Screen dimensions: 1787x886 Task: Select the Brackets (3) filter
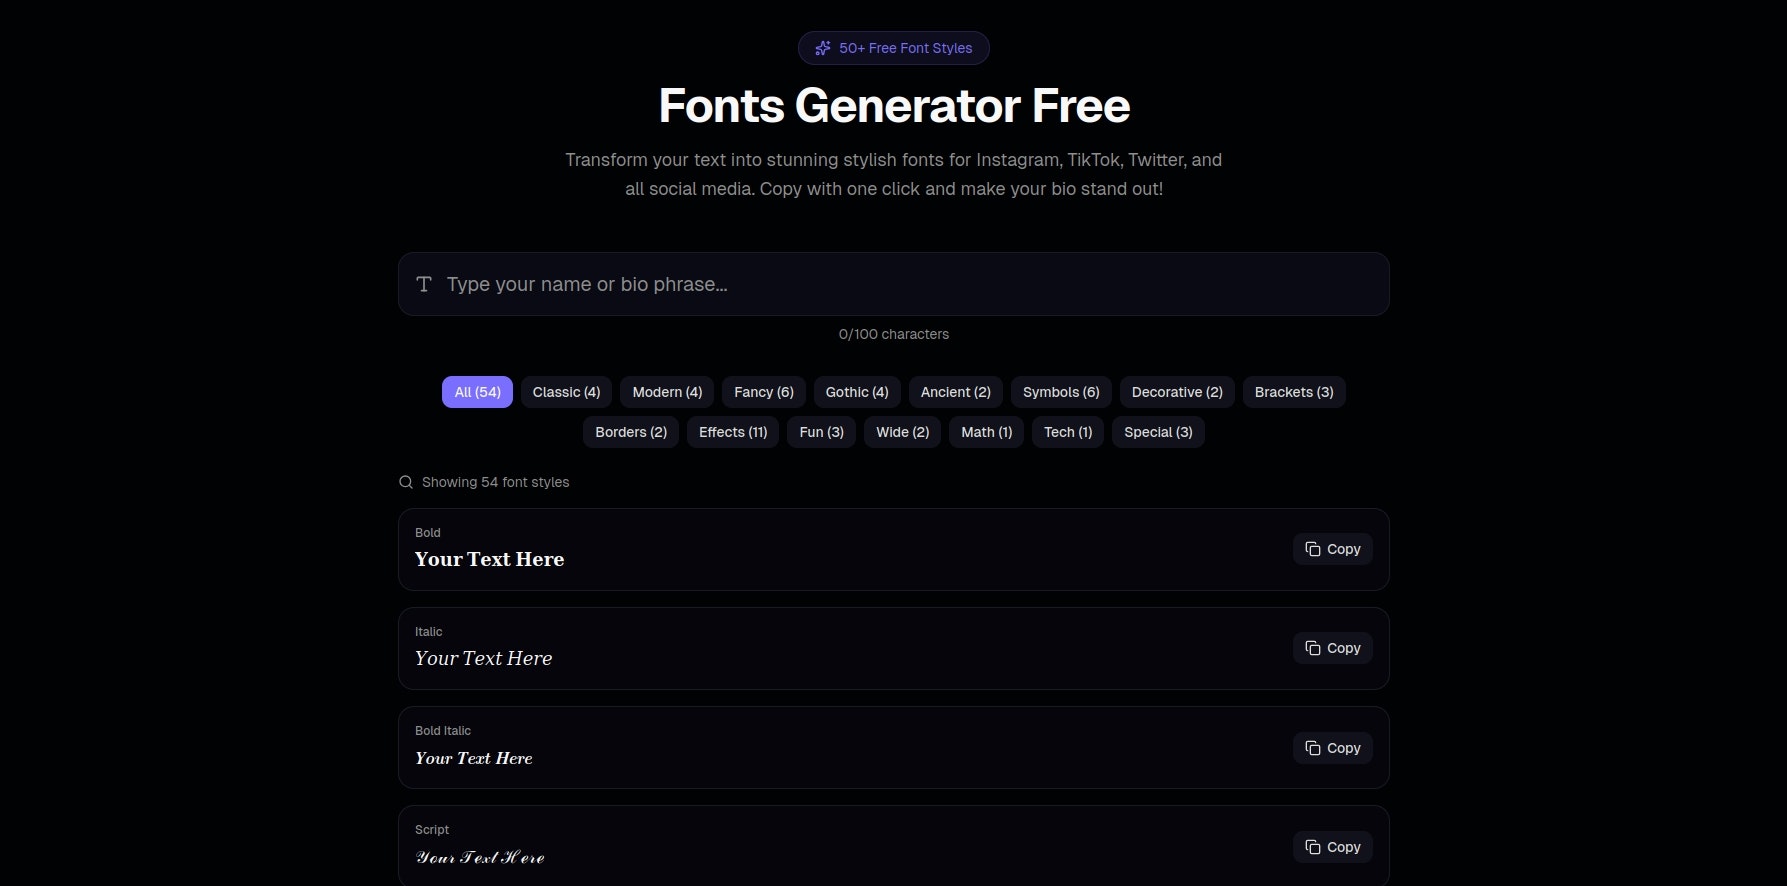pos(1294,392)
